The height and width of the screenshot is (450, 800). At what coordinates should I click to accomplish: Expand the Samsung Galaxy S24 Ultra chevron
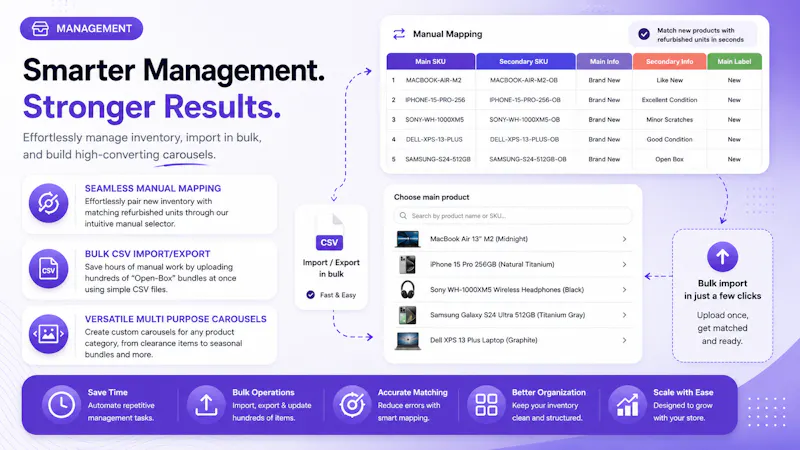click(624, 315)
